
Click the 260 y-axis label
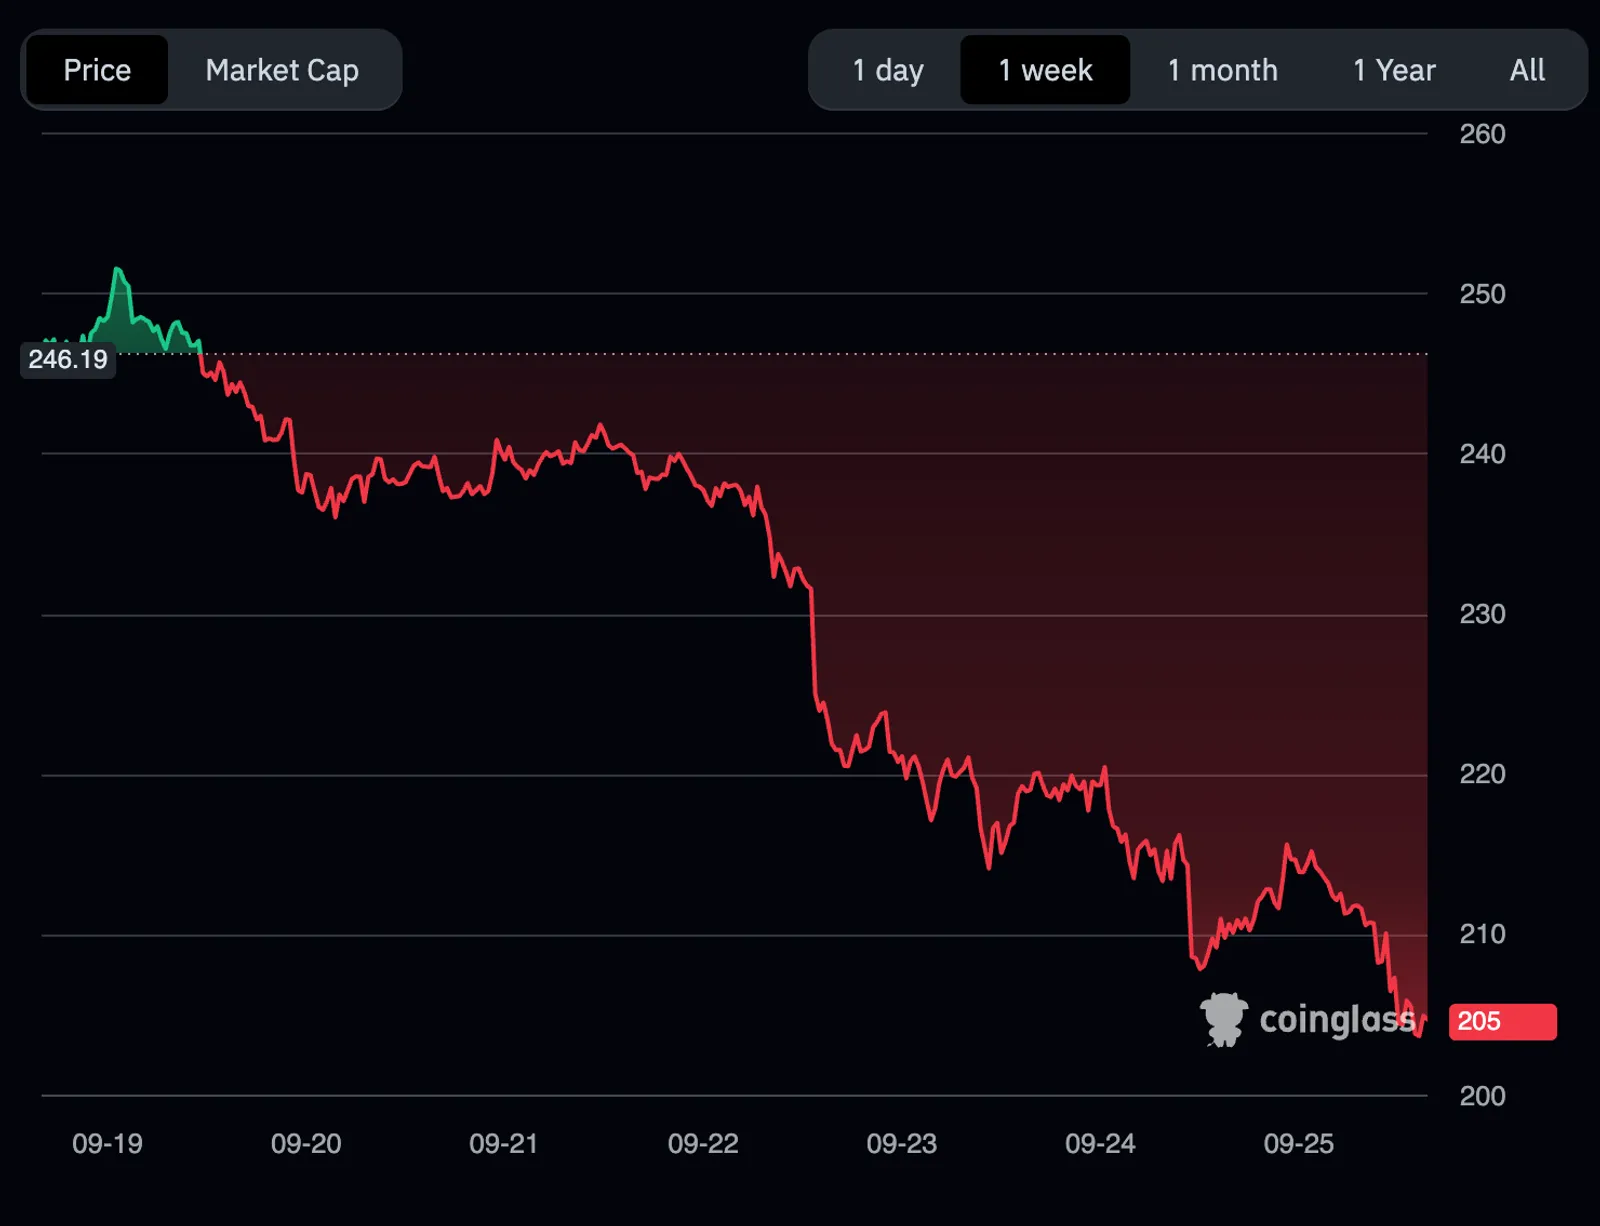point(1482,134)
